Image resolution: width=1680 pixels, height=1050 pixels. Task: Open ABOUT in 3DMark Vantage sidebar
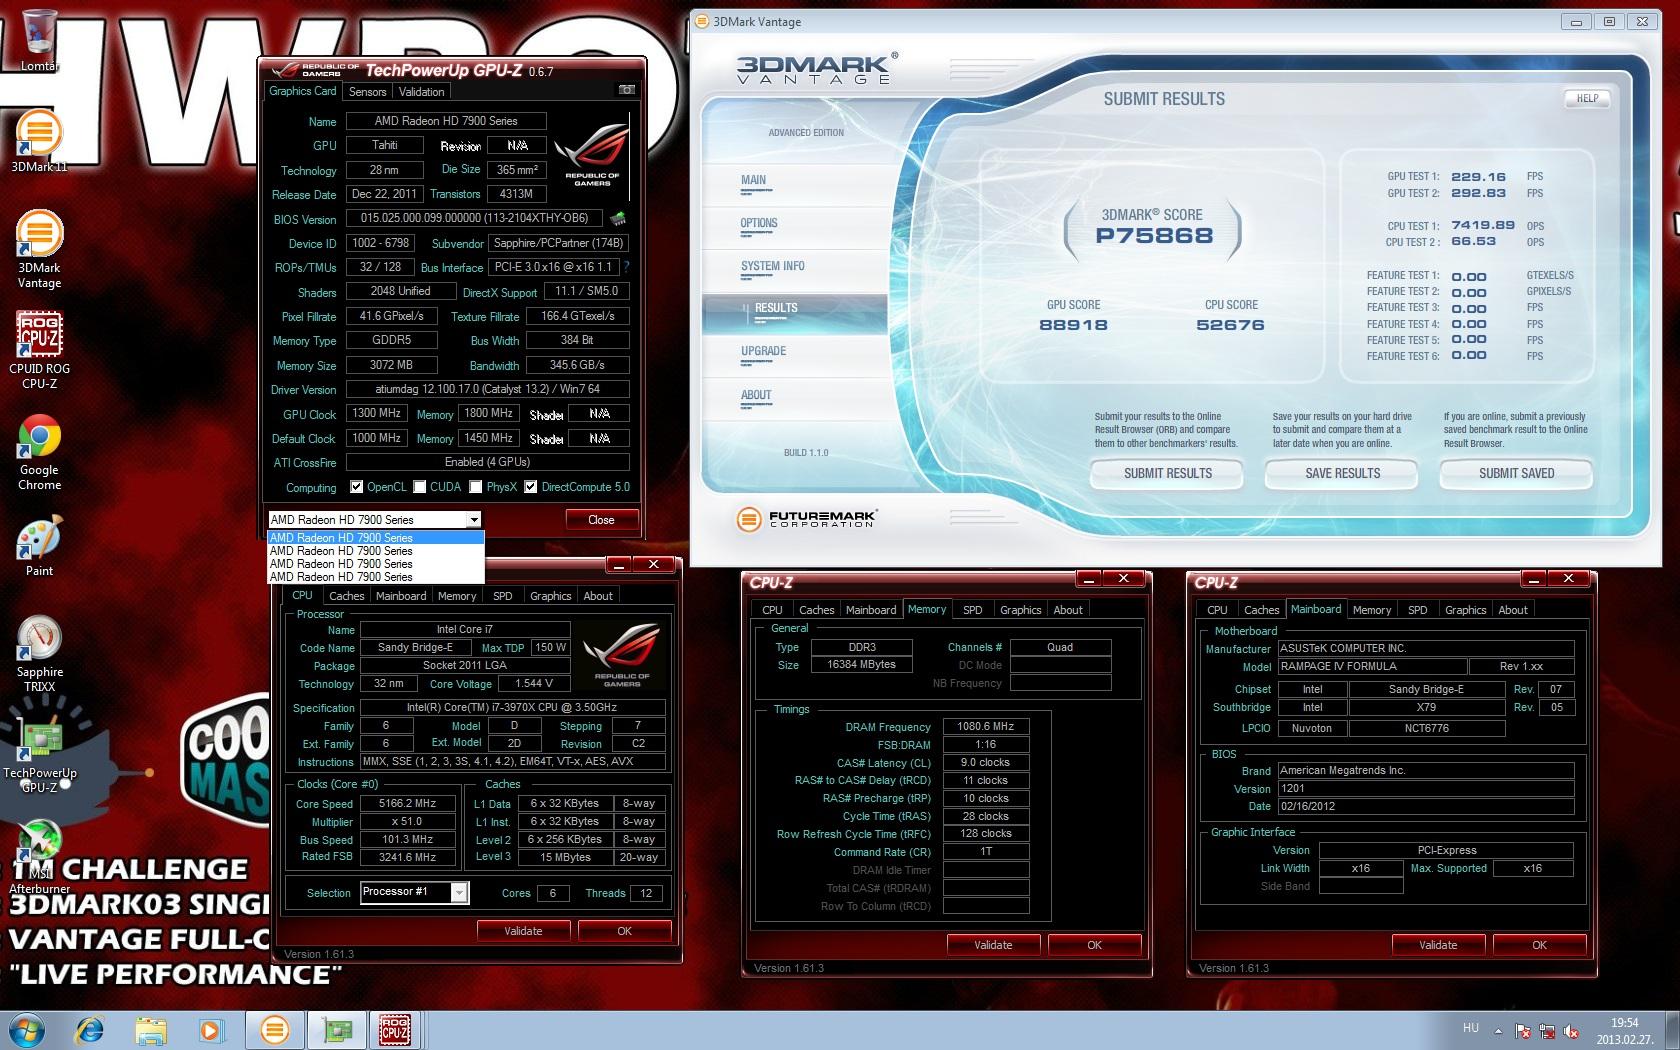(756, 395)
